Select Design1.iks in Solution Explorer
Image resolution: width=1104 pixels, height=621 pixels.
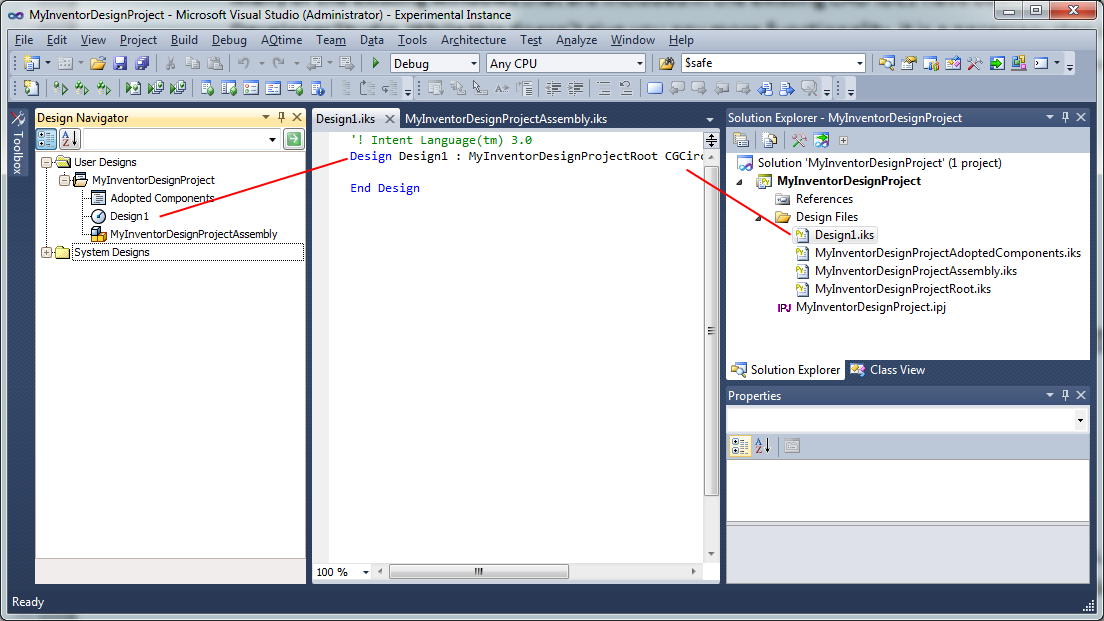(x=844, y=235)
